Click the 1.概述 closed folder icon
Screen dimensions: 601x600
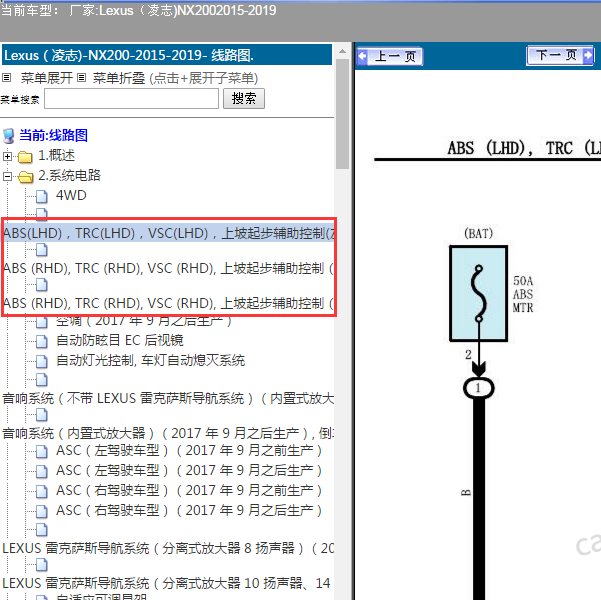click(x=25, y=156)
